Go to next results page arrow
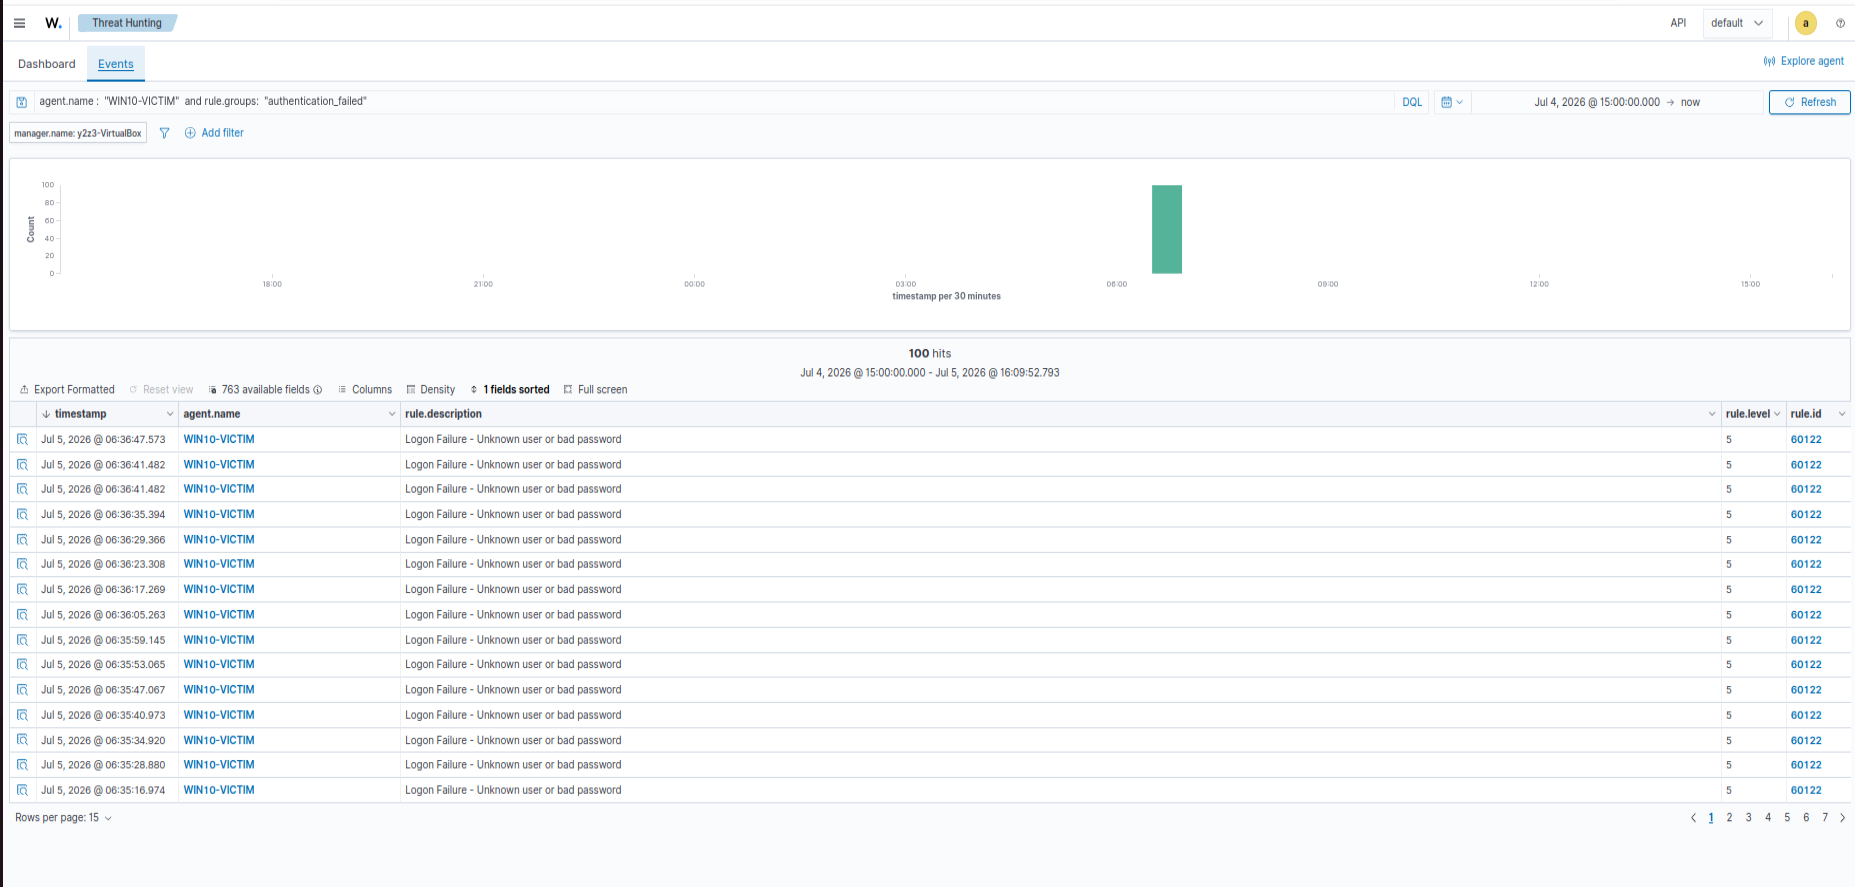1855x887 pixels. pyautogui.click(x=1843, y=818)
